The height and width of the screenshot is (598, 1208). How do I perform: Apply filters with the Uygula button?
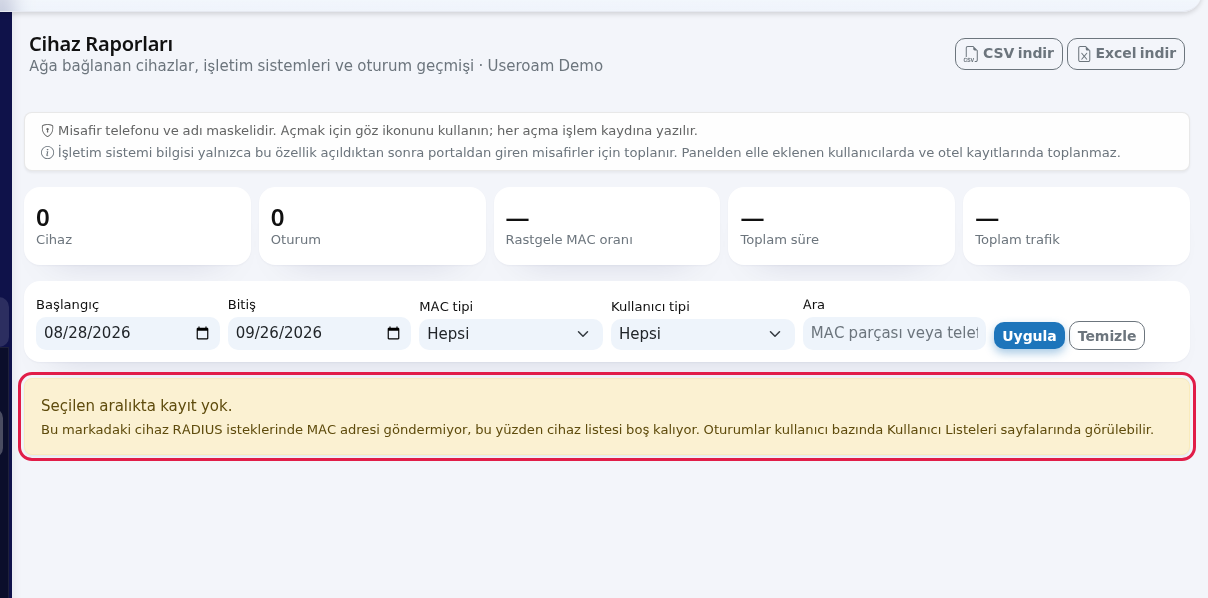click(1029, 336)
